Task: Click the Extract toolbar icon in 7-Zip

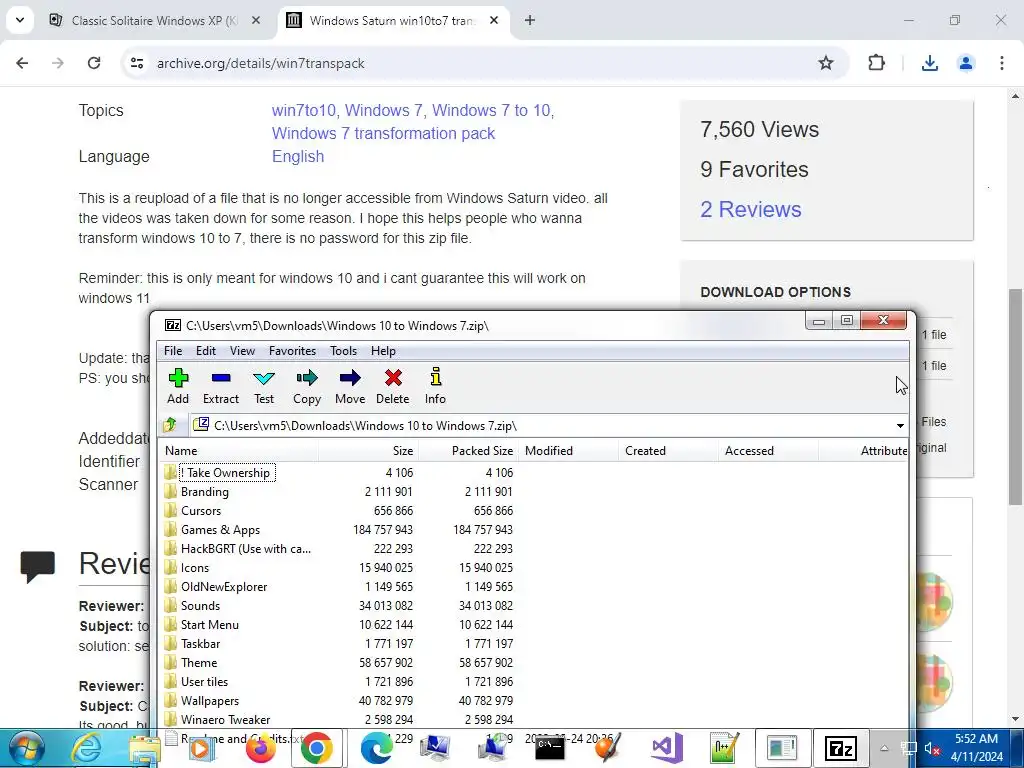Action: point(221,378)
